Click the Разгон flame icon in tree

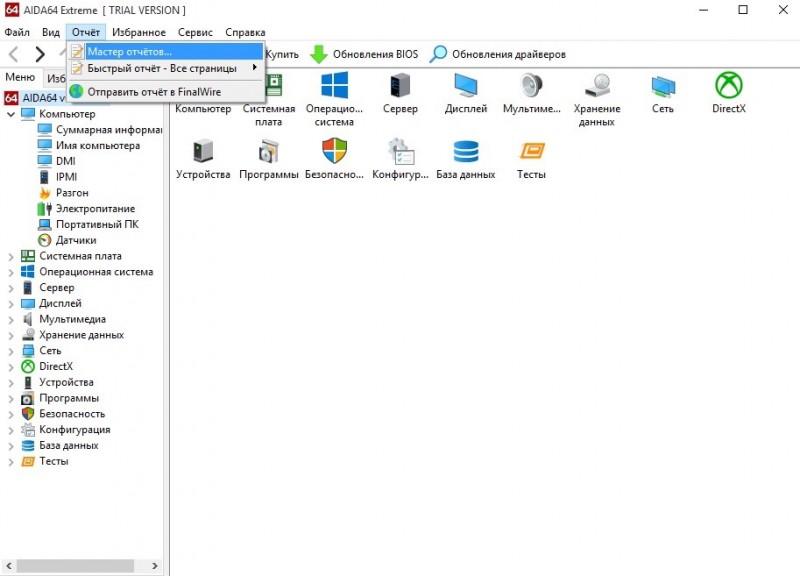tap(45, 192)
